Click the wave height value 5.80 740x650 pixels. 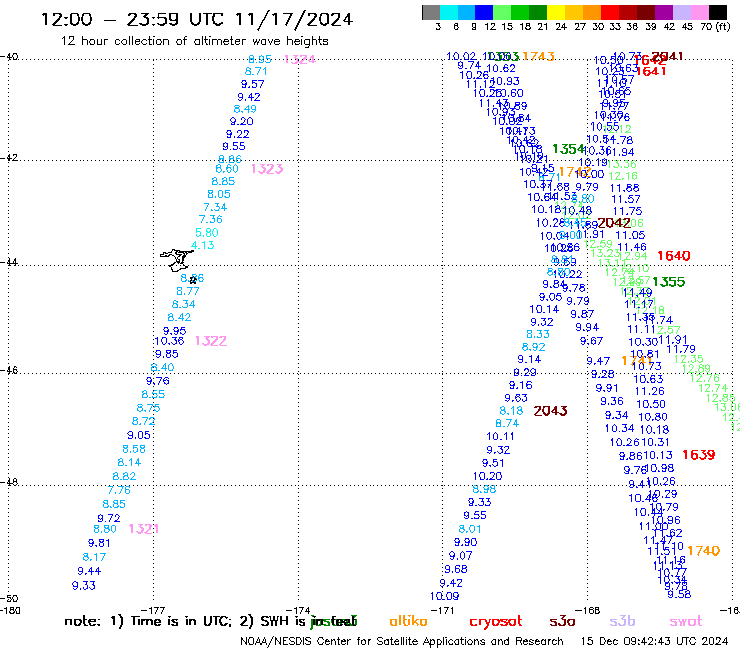coord(207,233)
